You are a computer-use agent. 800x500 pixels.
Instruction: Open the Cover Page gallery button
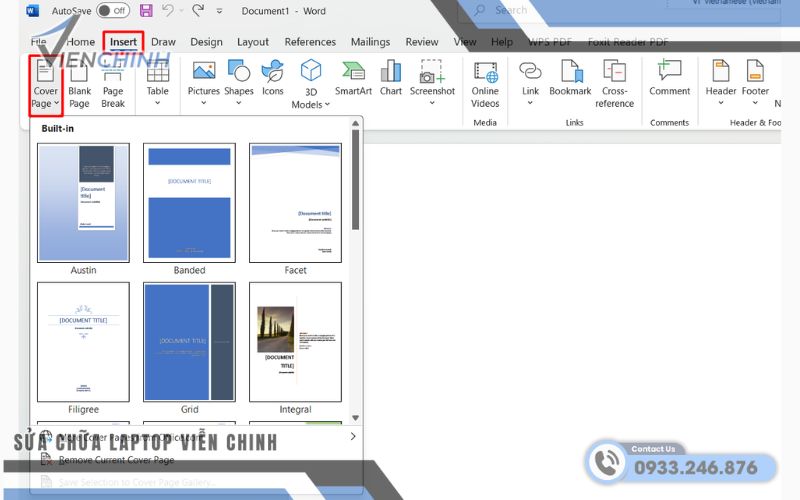45,85
